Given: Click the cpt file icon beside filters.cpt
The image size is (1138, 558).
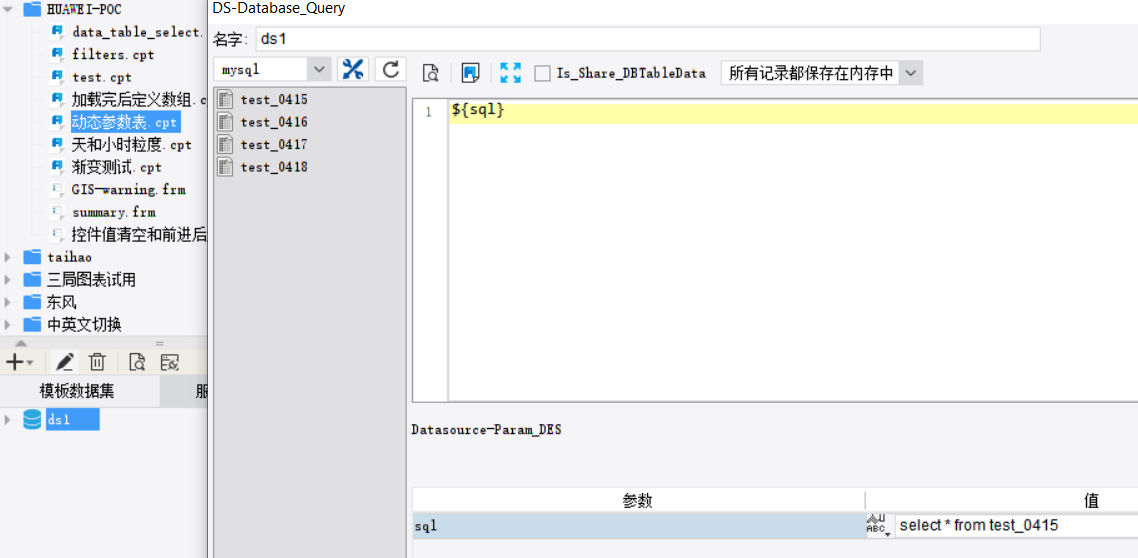Looking at the screenshot, I should pyautogui.click(x=57, y=54).
